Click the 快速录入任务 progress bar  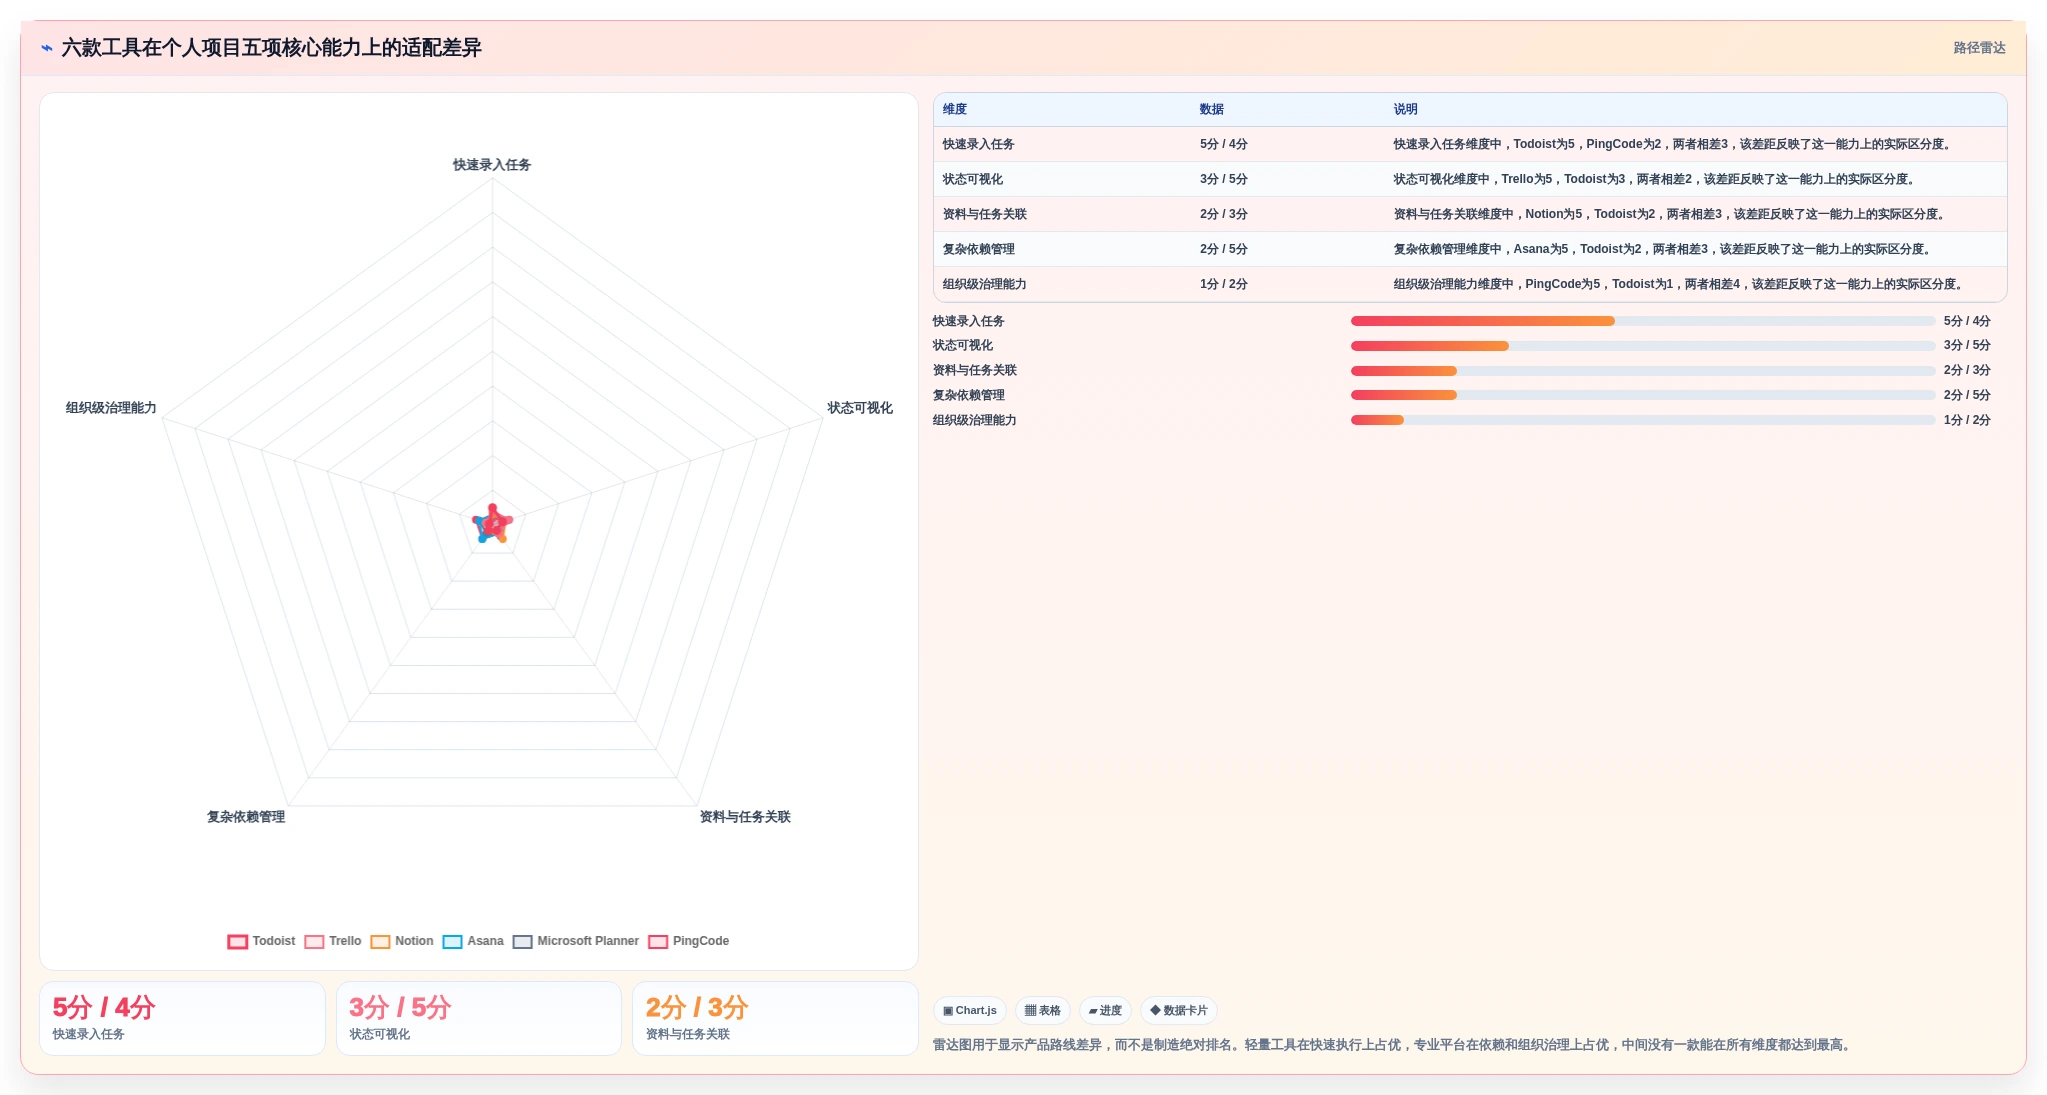click(x=1643, y=321)
